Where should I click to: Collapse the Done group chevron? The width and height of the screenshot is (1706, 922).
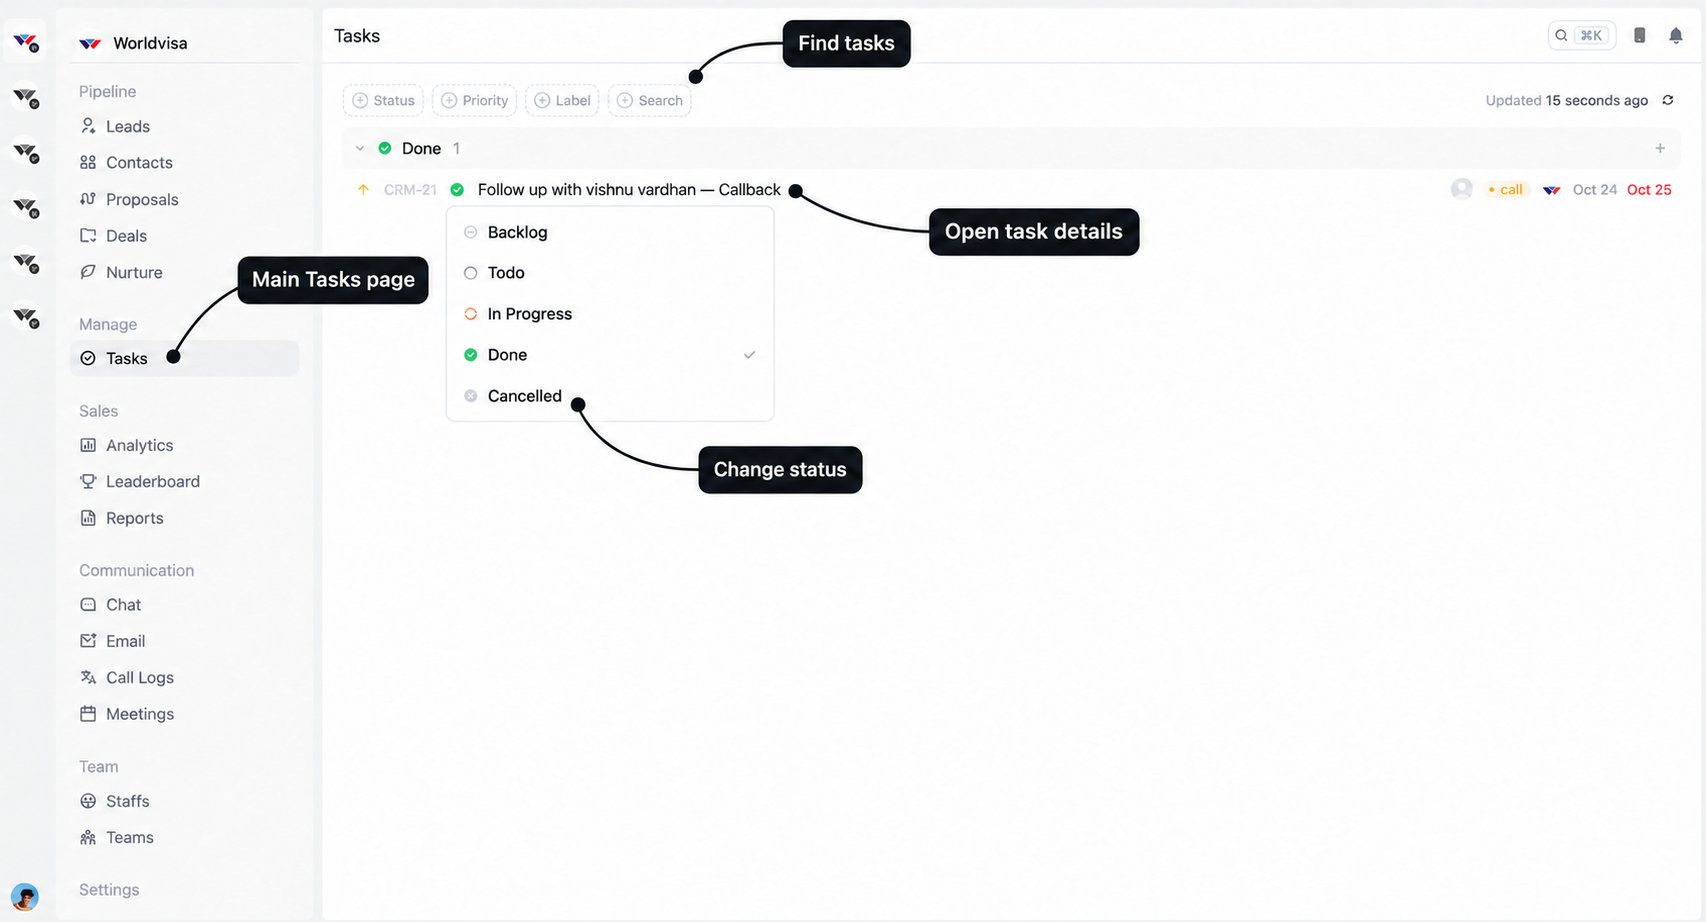click(360, 149)
